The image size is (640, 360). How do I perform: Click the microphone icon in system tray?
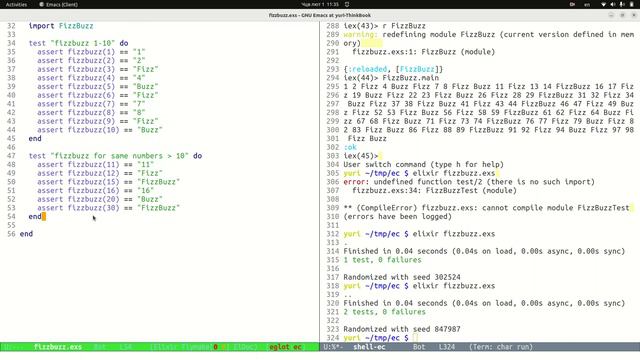622,4
